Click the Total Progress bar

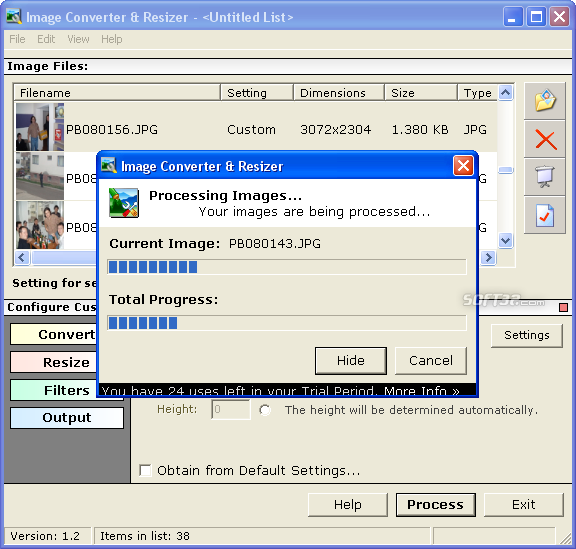(287, 323)
